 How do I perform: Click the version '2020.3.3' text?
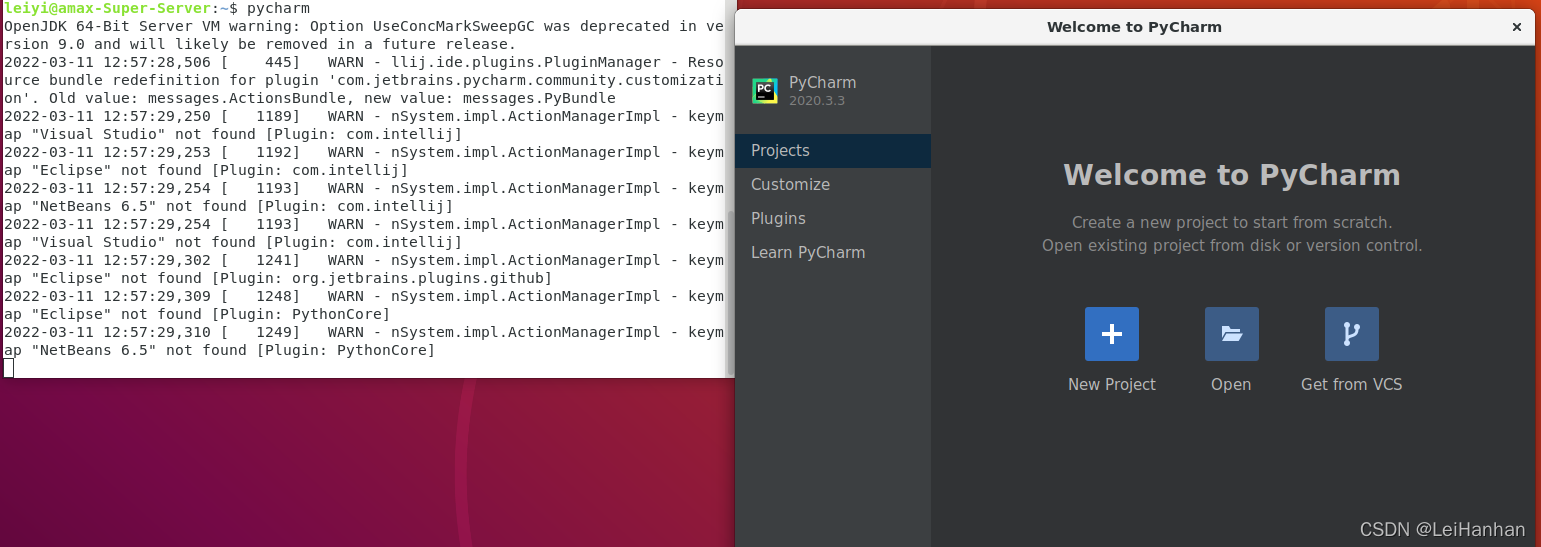817,101
